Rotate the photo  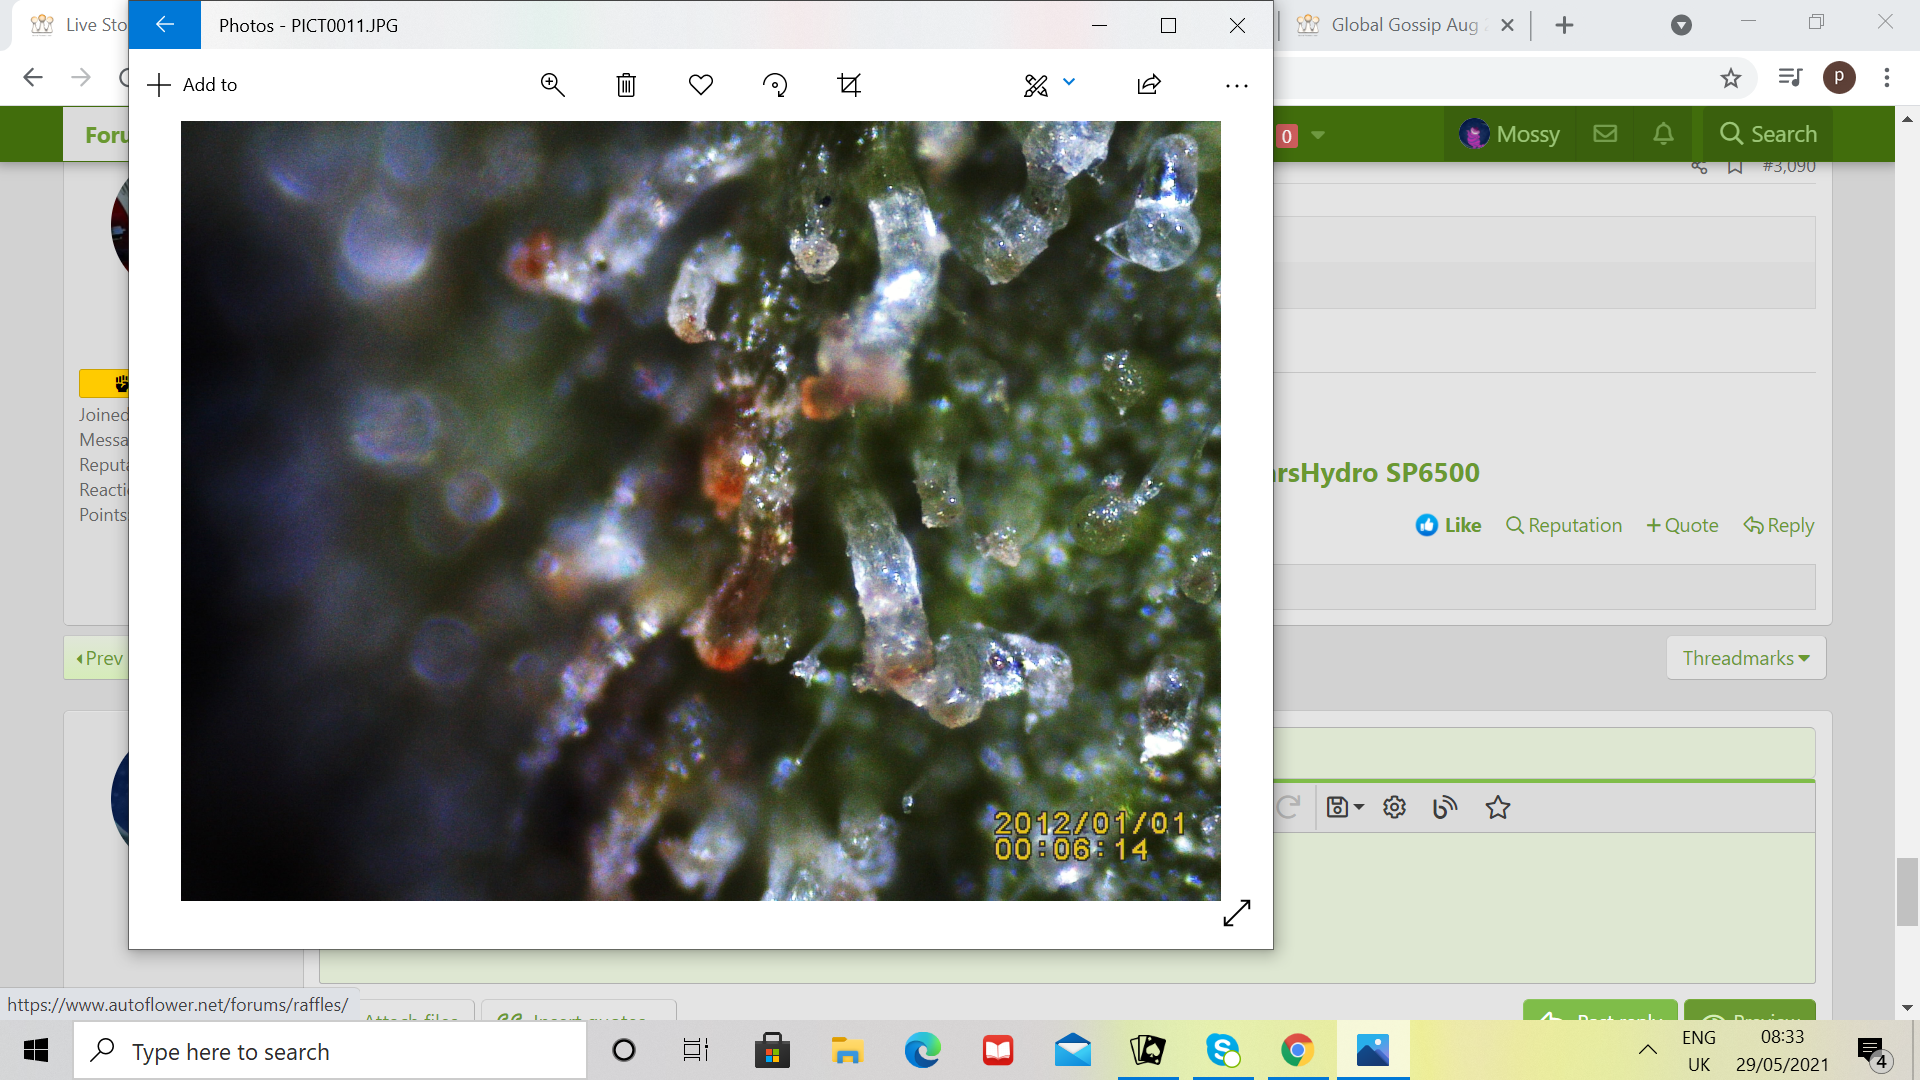tap(775, 85)
